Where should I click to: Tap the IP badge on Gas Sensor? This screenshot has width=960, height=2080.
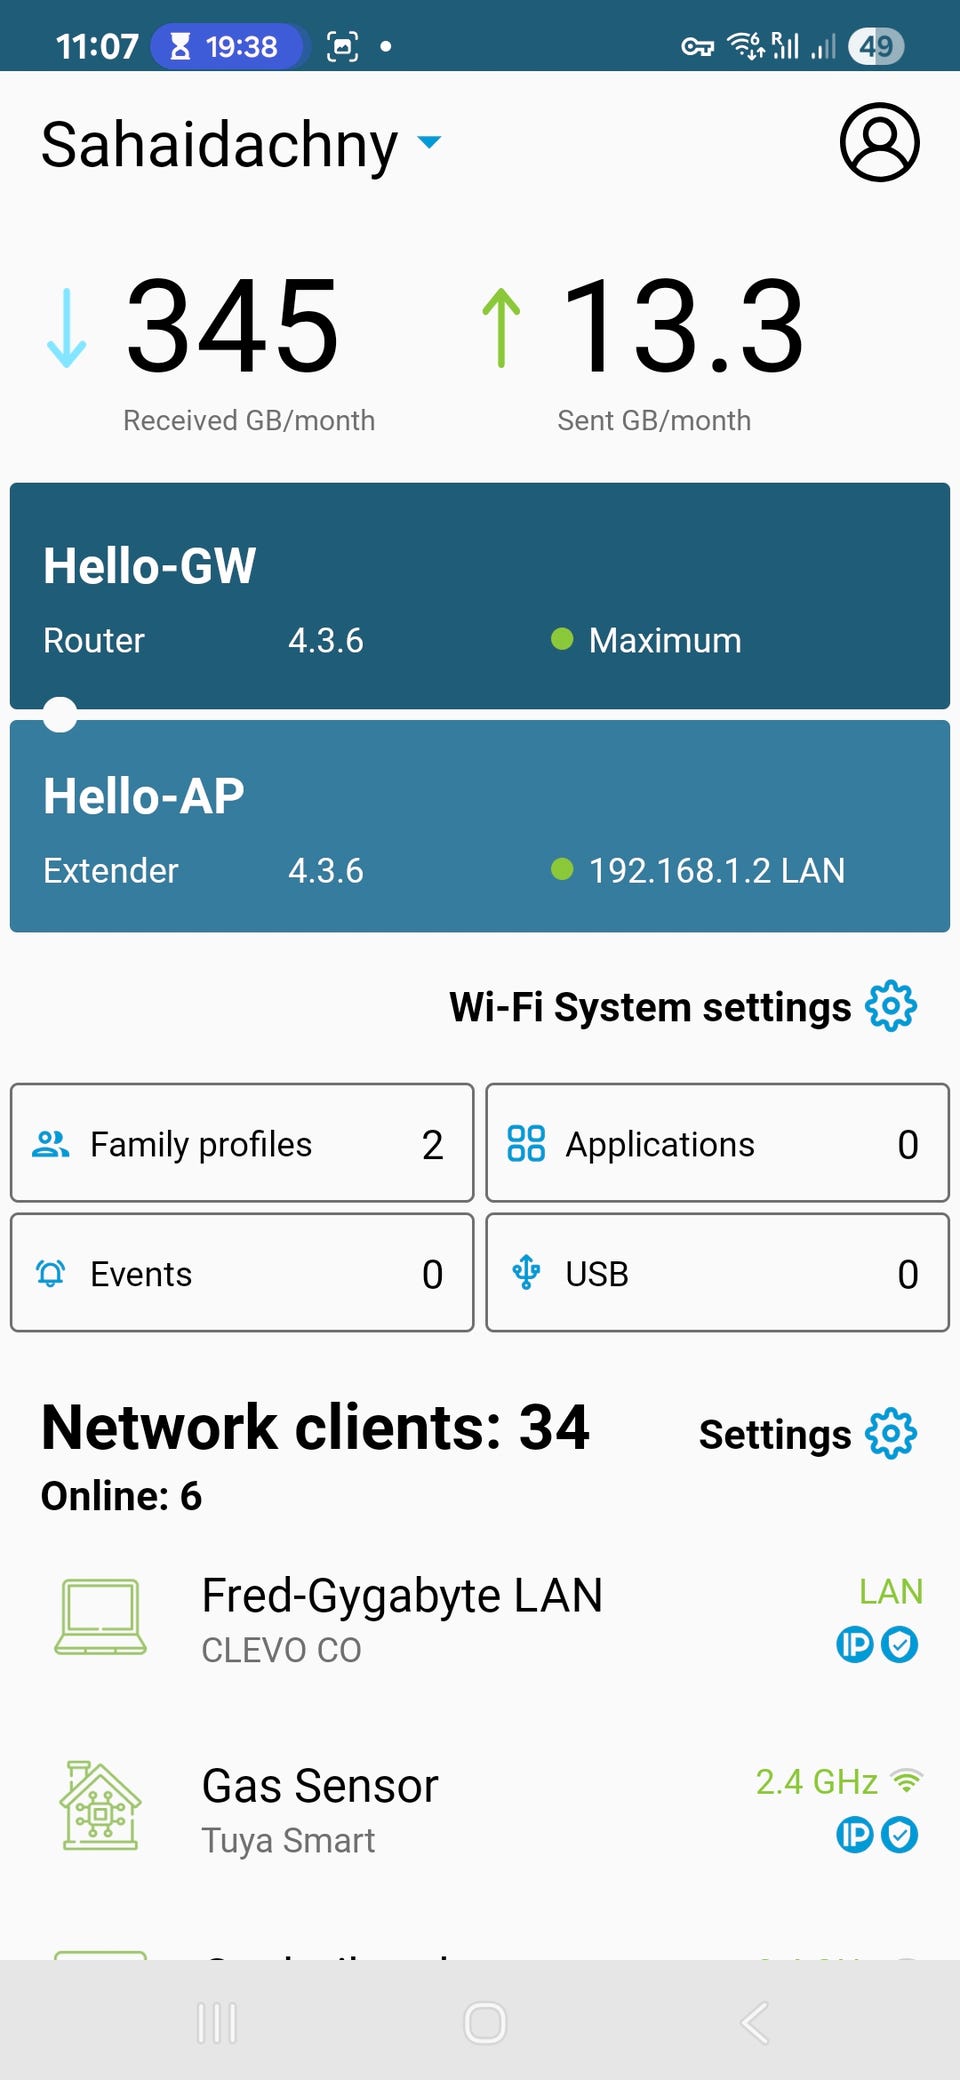(x=855, y=1835)
